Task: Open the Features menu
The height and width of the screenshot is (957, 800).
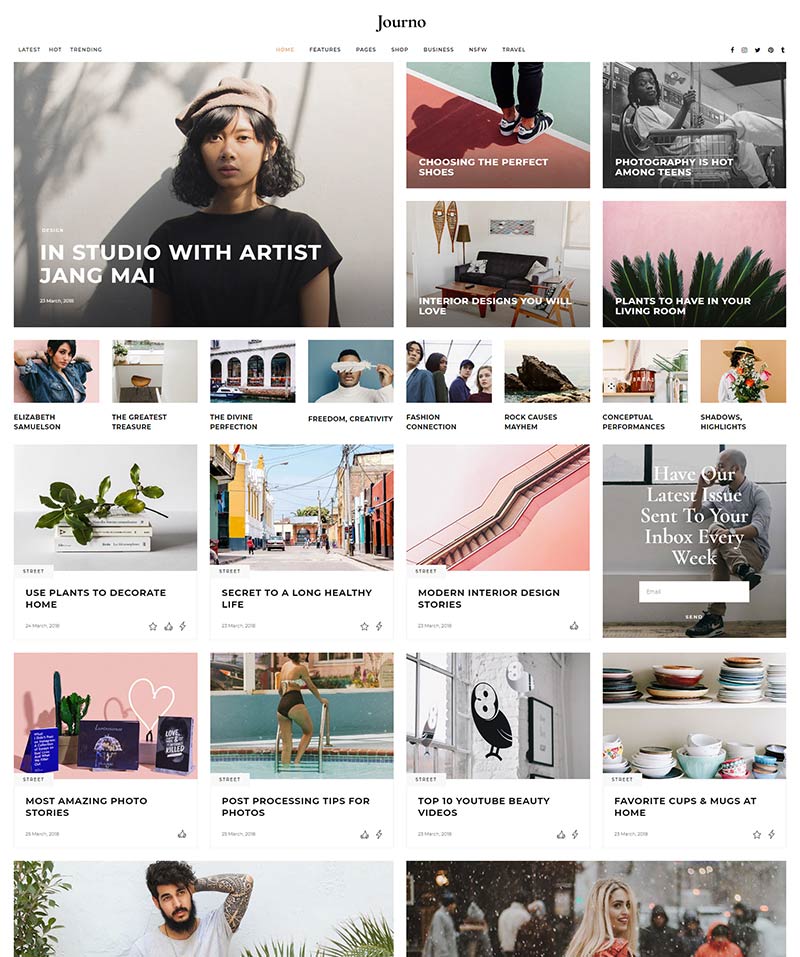Action: tap(325, 50)
